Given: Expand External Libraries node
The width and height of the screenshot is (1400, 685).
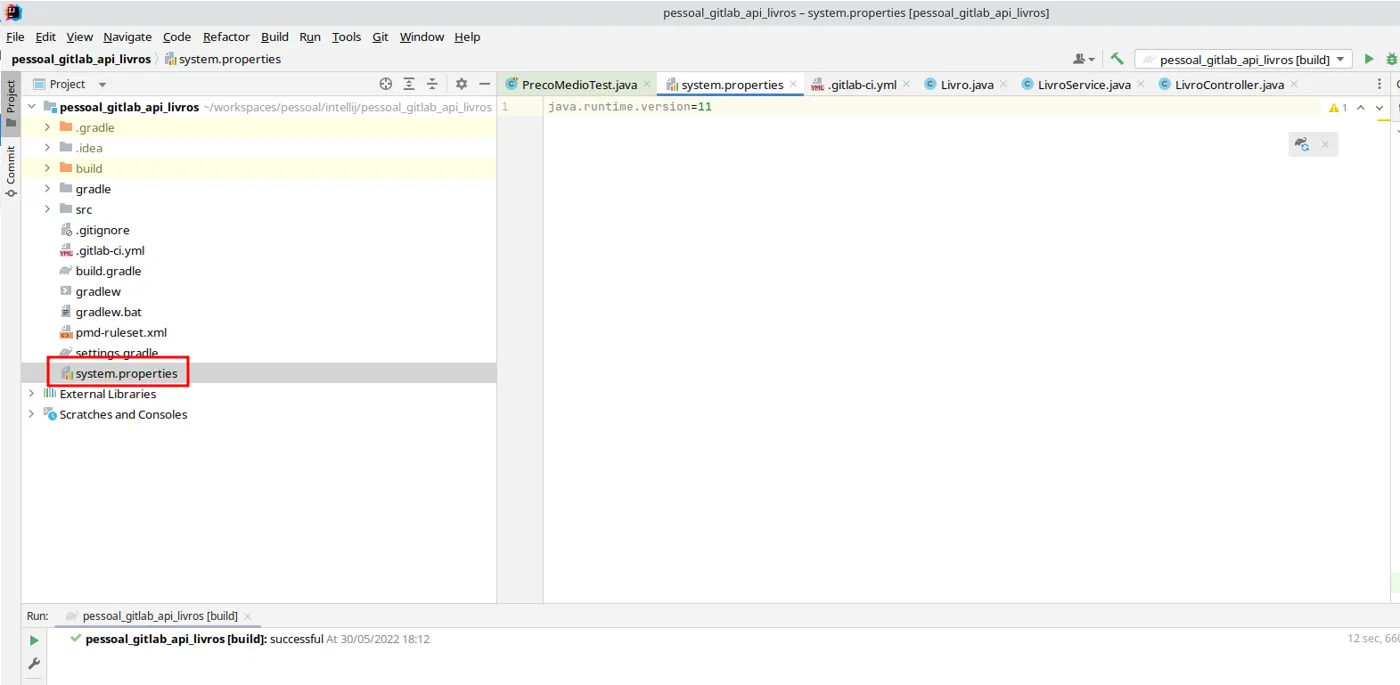Looking at the screenshot, I should [x=31, y=394].
